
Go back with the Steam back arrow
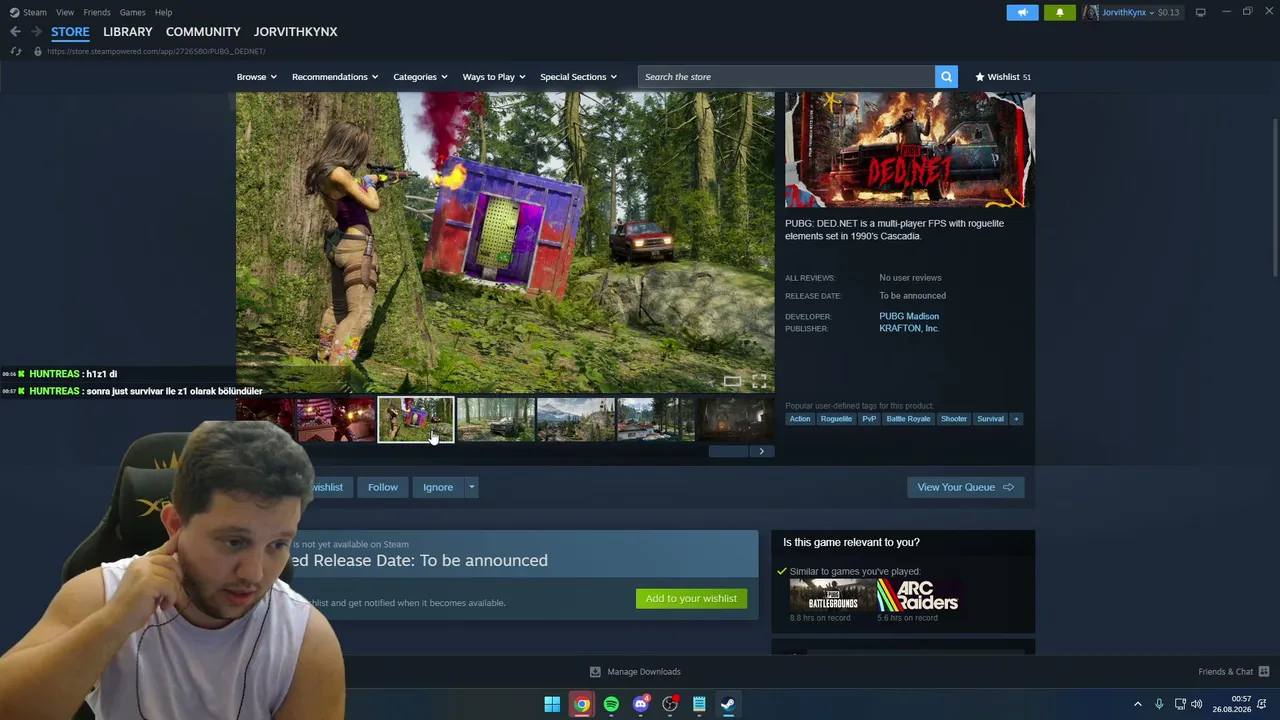point(15,32)
